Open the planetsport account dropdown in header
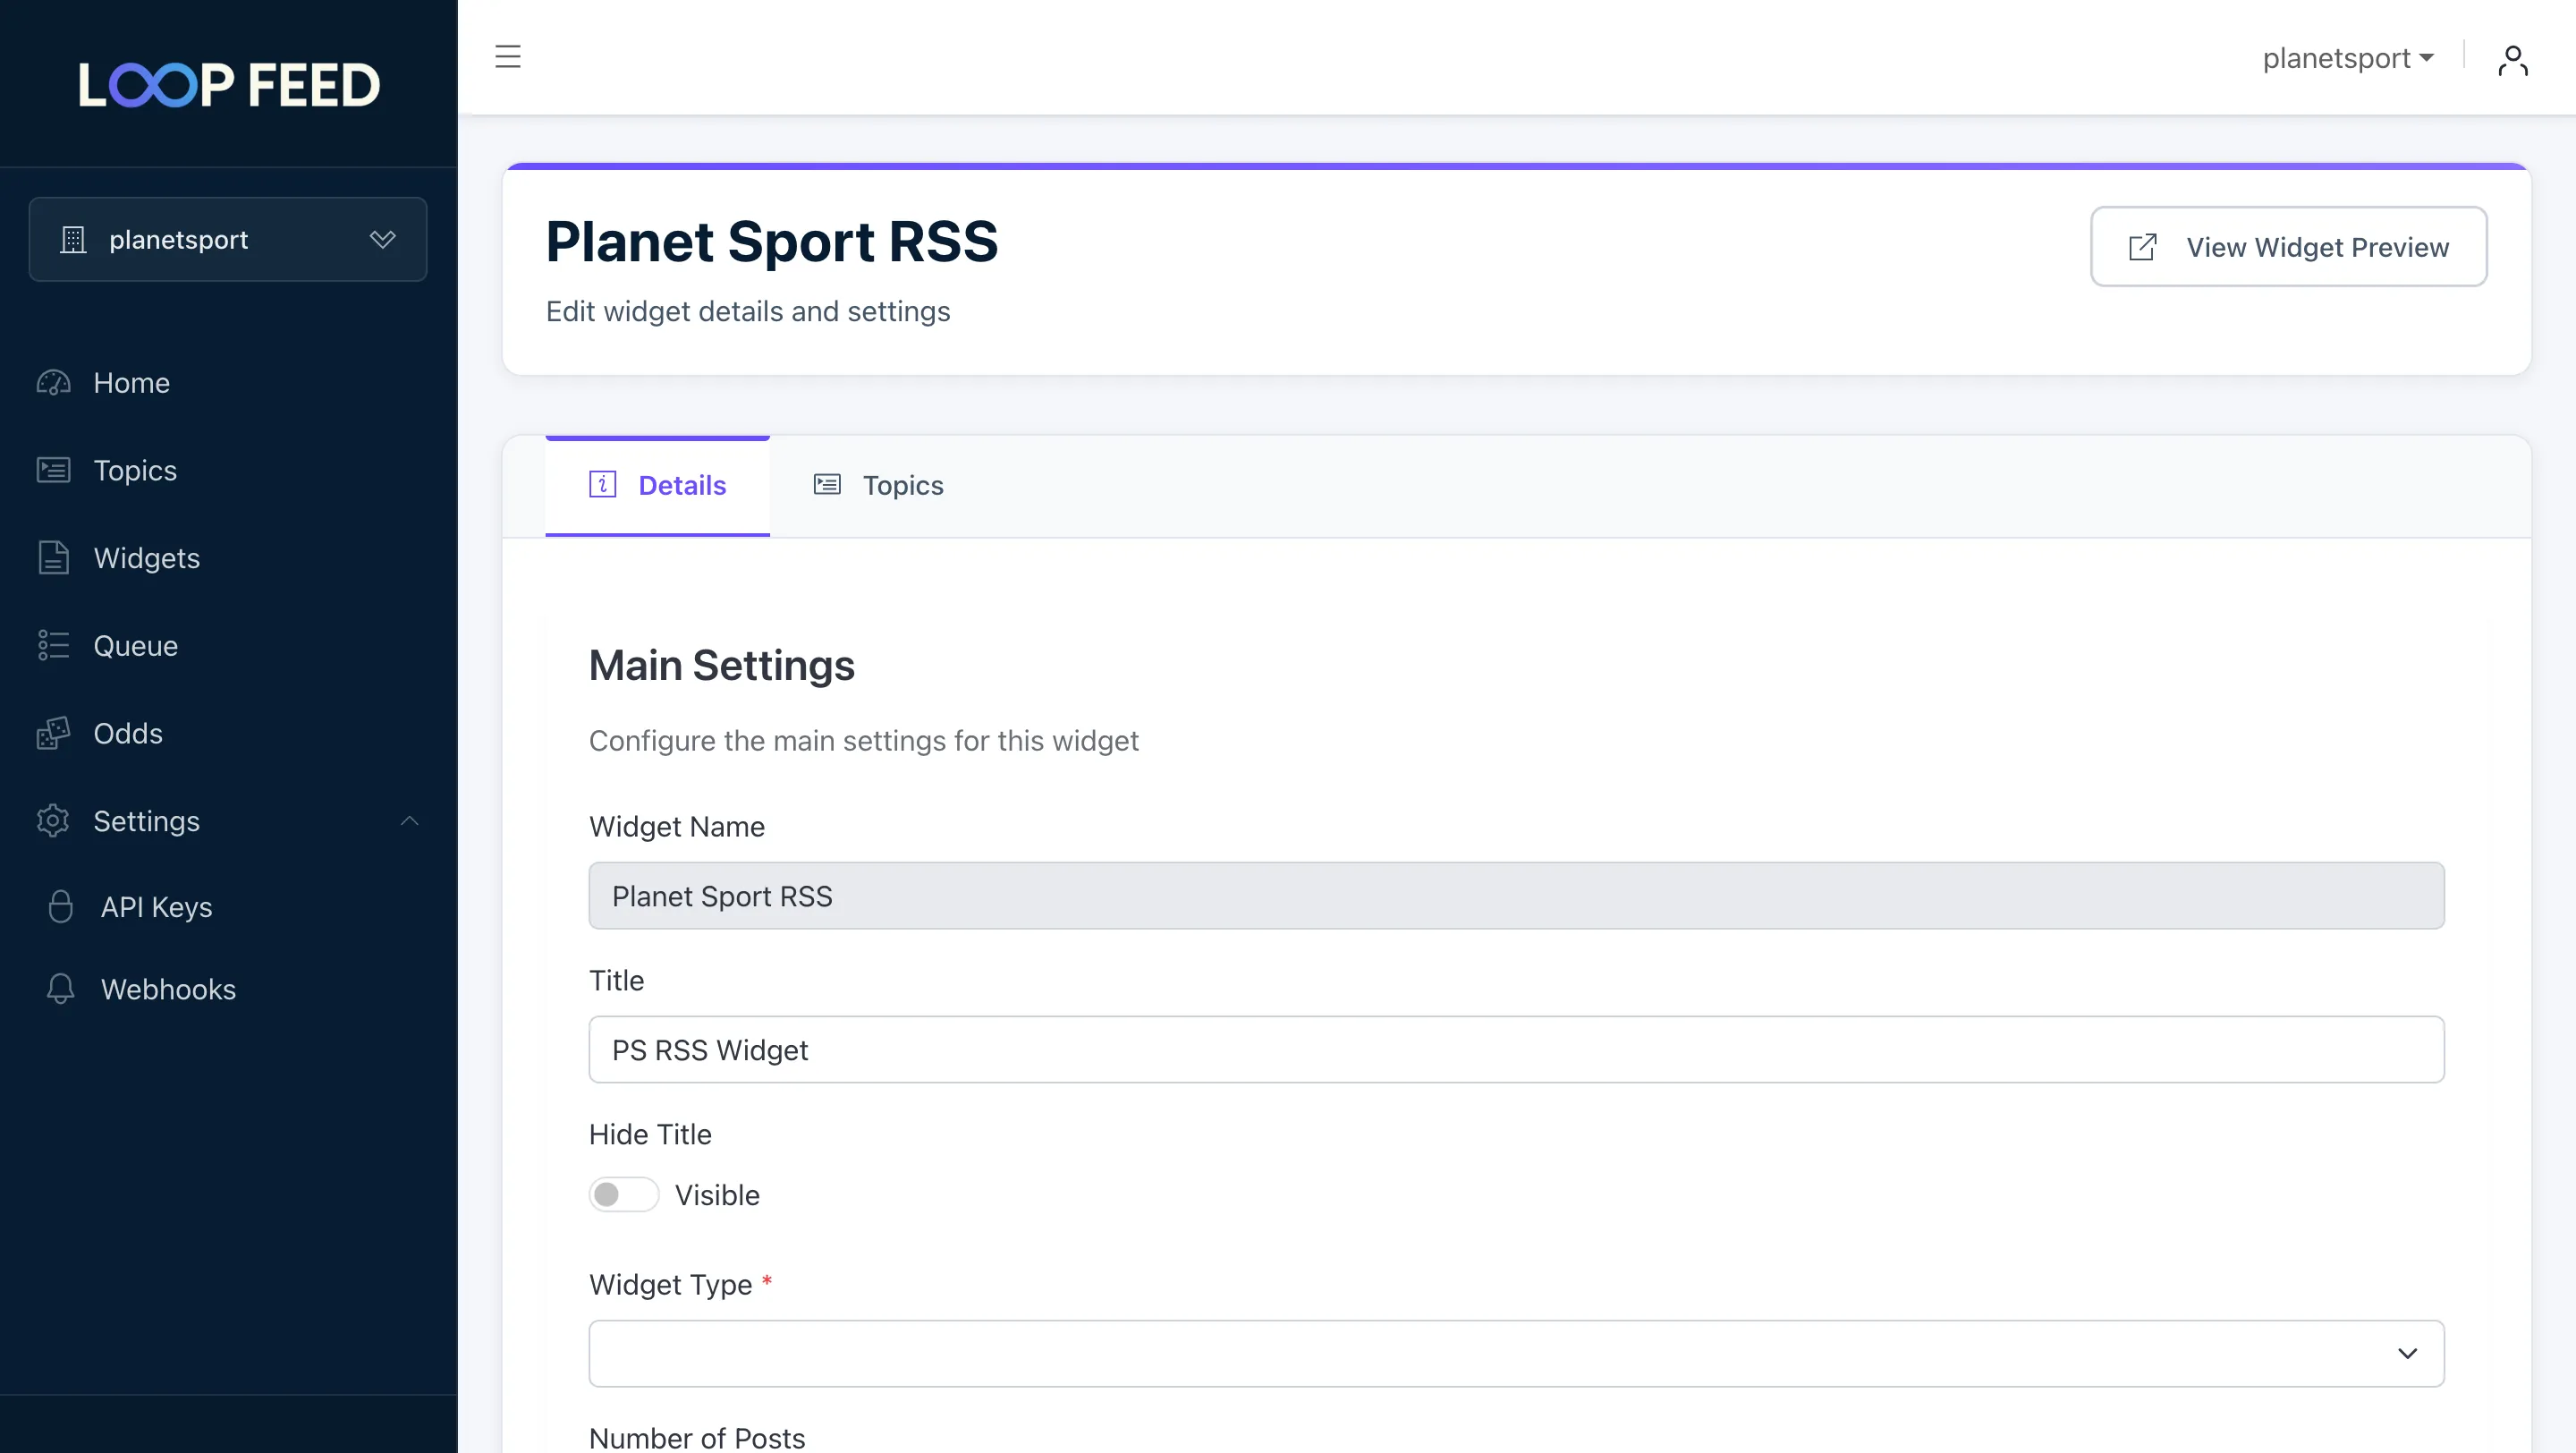Screen dimensions: 2576x1453 point(2347,59)
